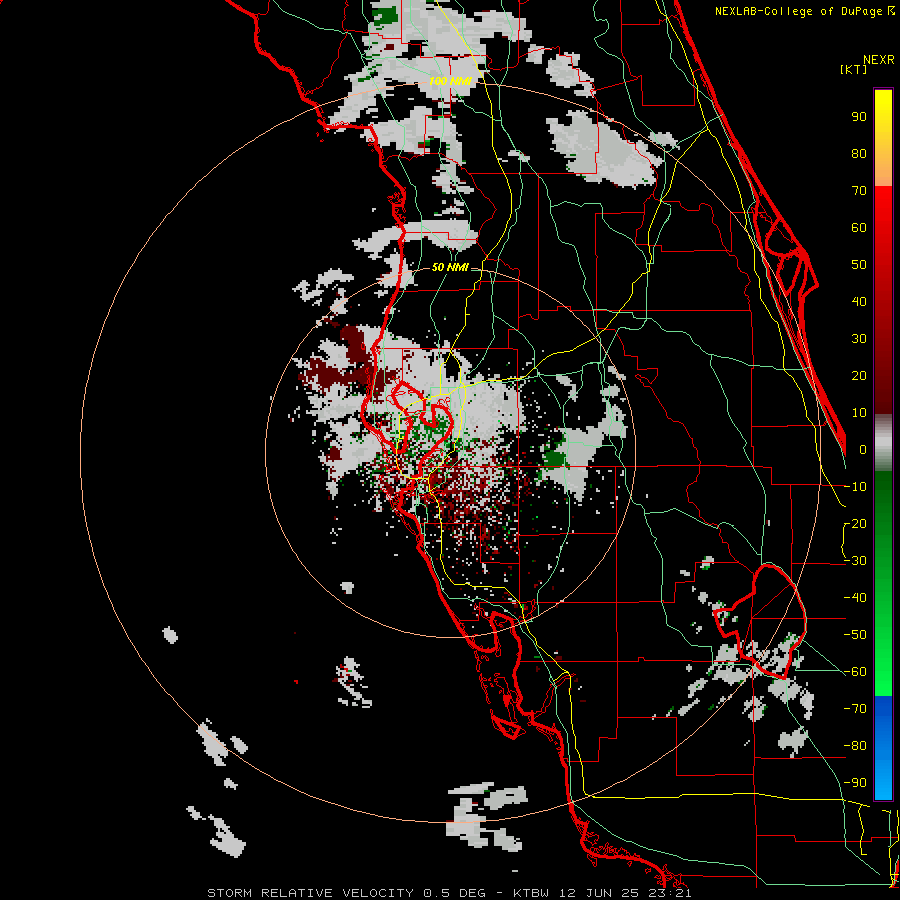Image resolution: width=900 pixels, height=900 pixels.
Task: Click the 20 value on the velocity scale
Action: [859, 375]
